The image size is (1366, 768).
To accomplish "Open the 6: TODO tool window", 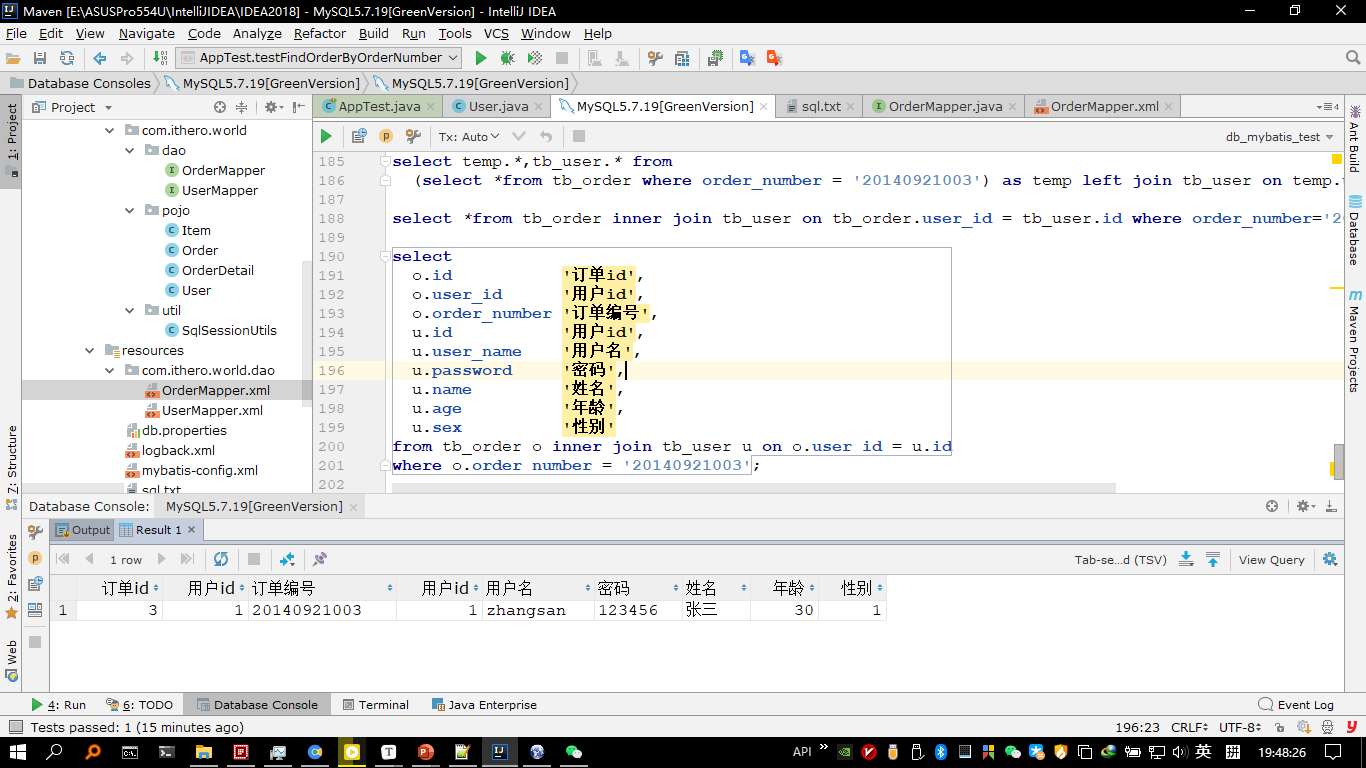I will click(x=138, y=704).
